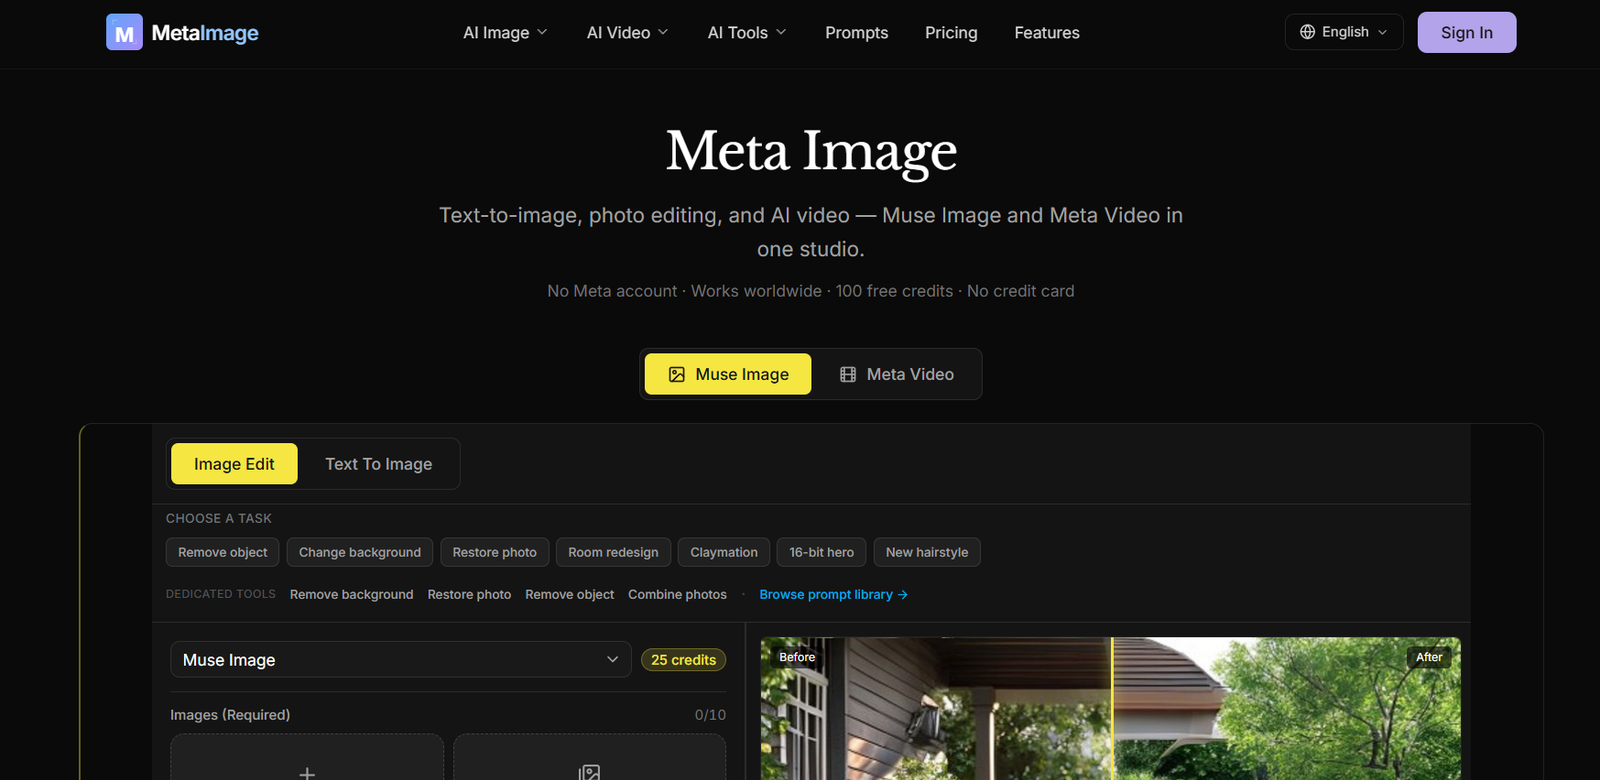The image size is (1600, 780).
Task: Click the before/after comparison divider line
Action: coord(1112,708)
